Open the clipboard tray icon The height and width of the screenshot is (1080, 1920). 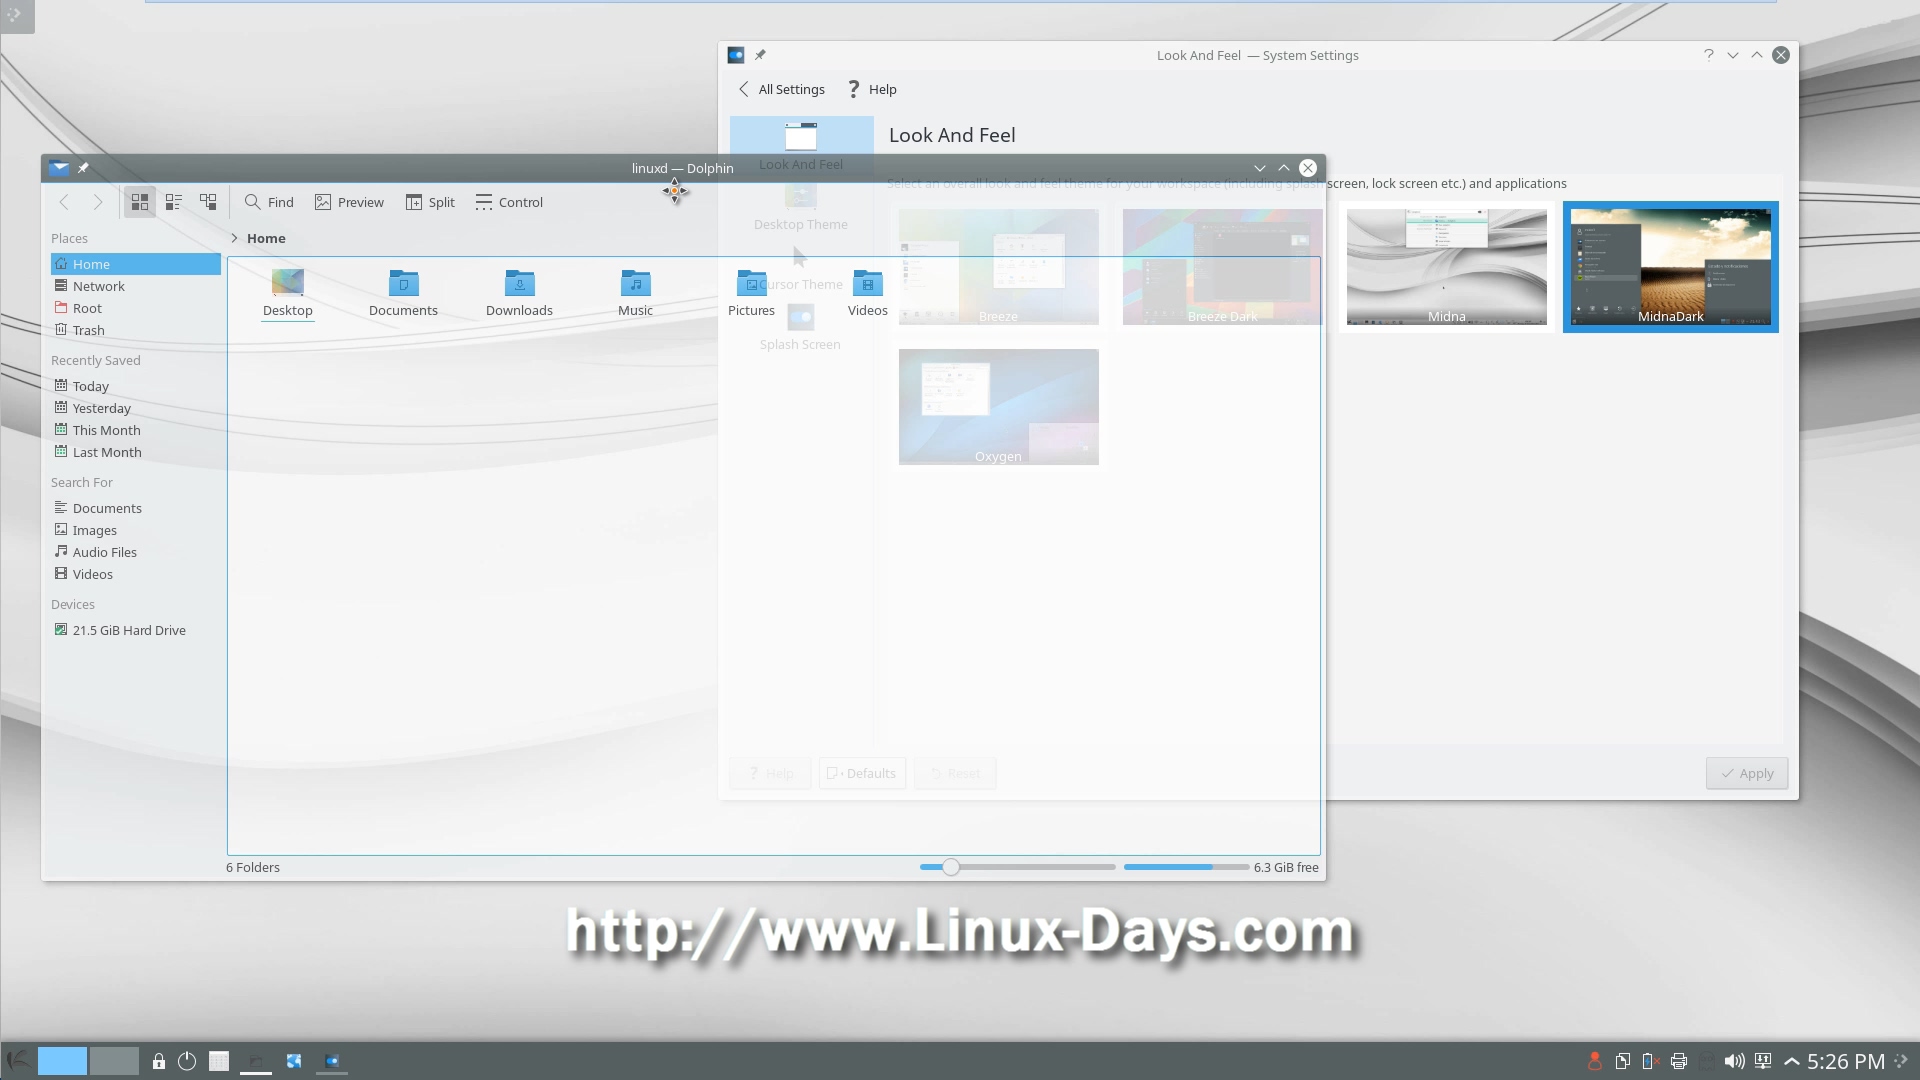pyautogui.click(x=1623, y=1061)
